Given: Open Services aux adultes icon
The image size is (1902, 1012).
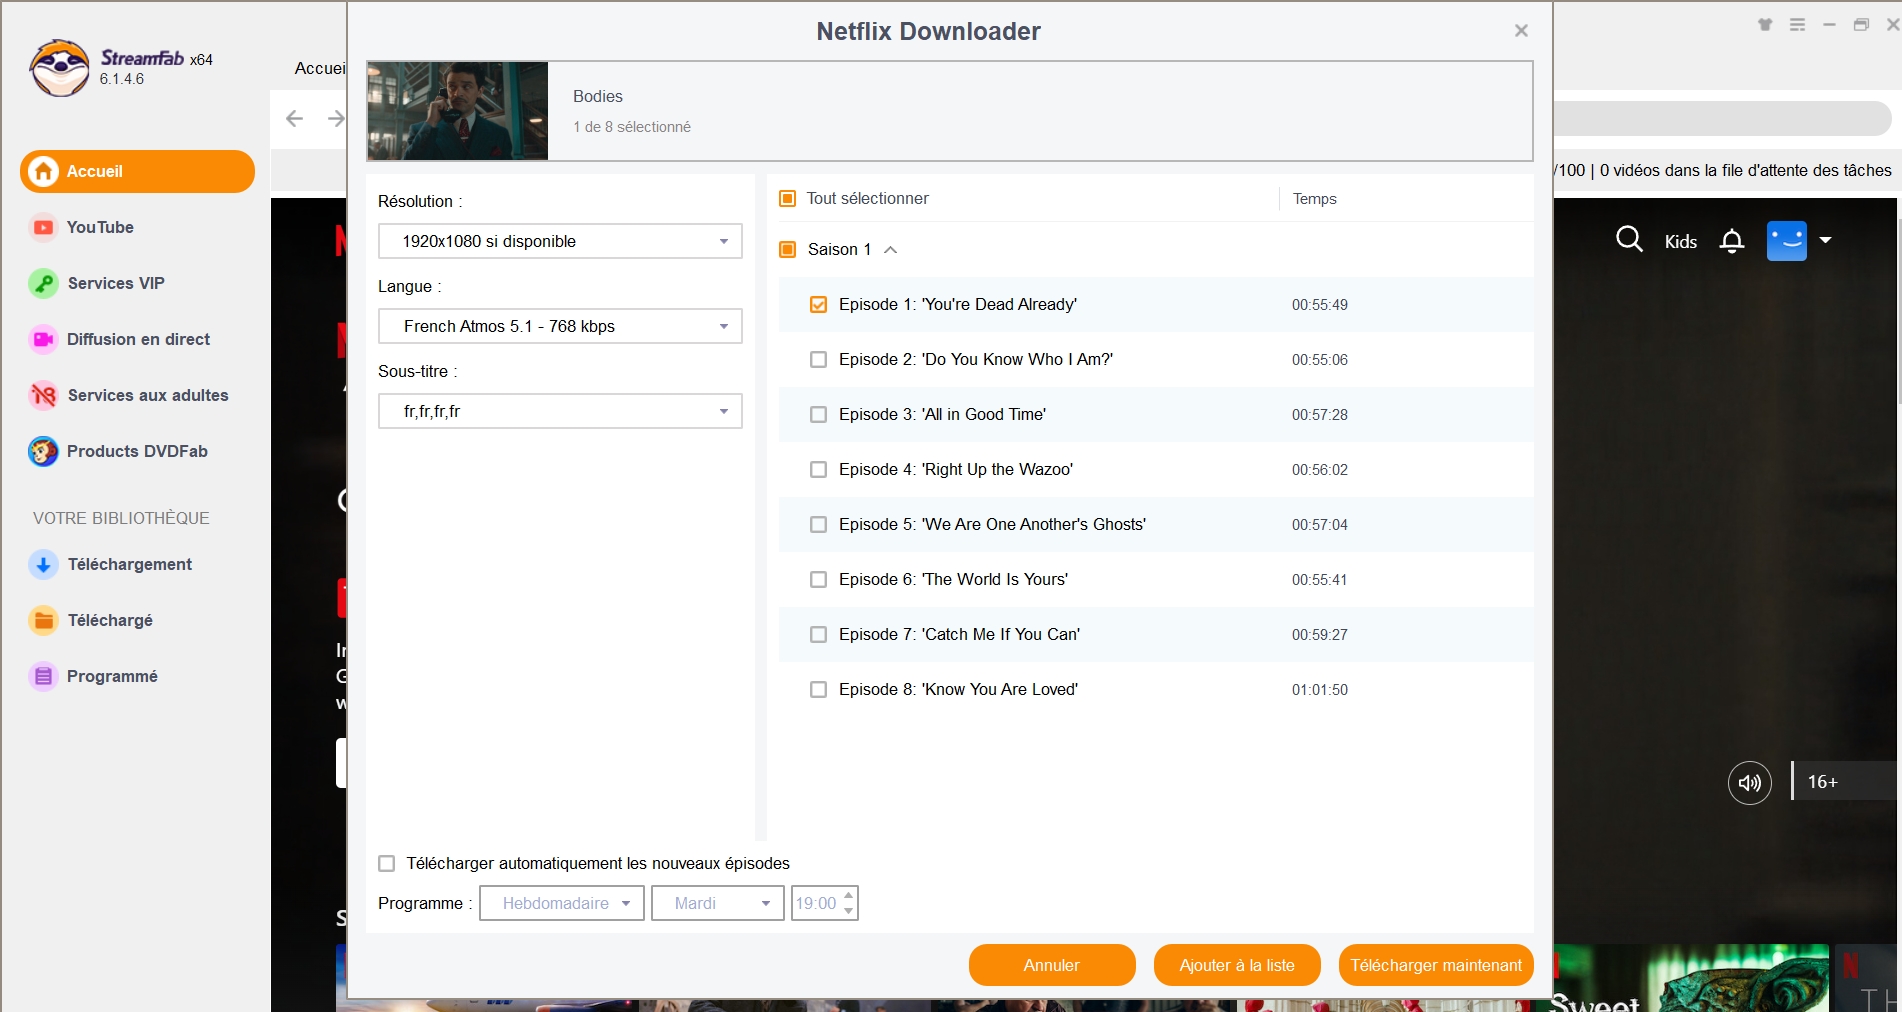Looking at the screenshot, I should click(x=43, y=395).
